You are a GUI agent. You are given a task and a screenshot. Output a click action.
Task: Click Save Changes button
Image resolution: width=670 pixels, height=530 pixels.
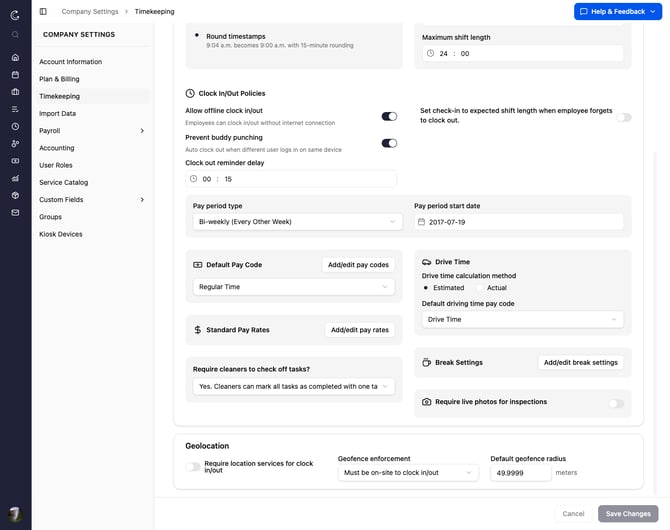628,514
